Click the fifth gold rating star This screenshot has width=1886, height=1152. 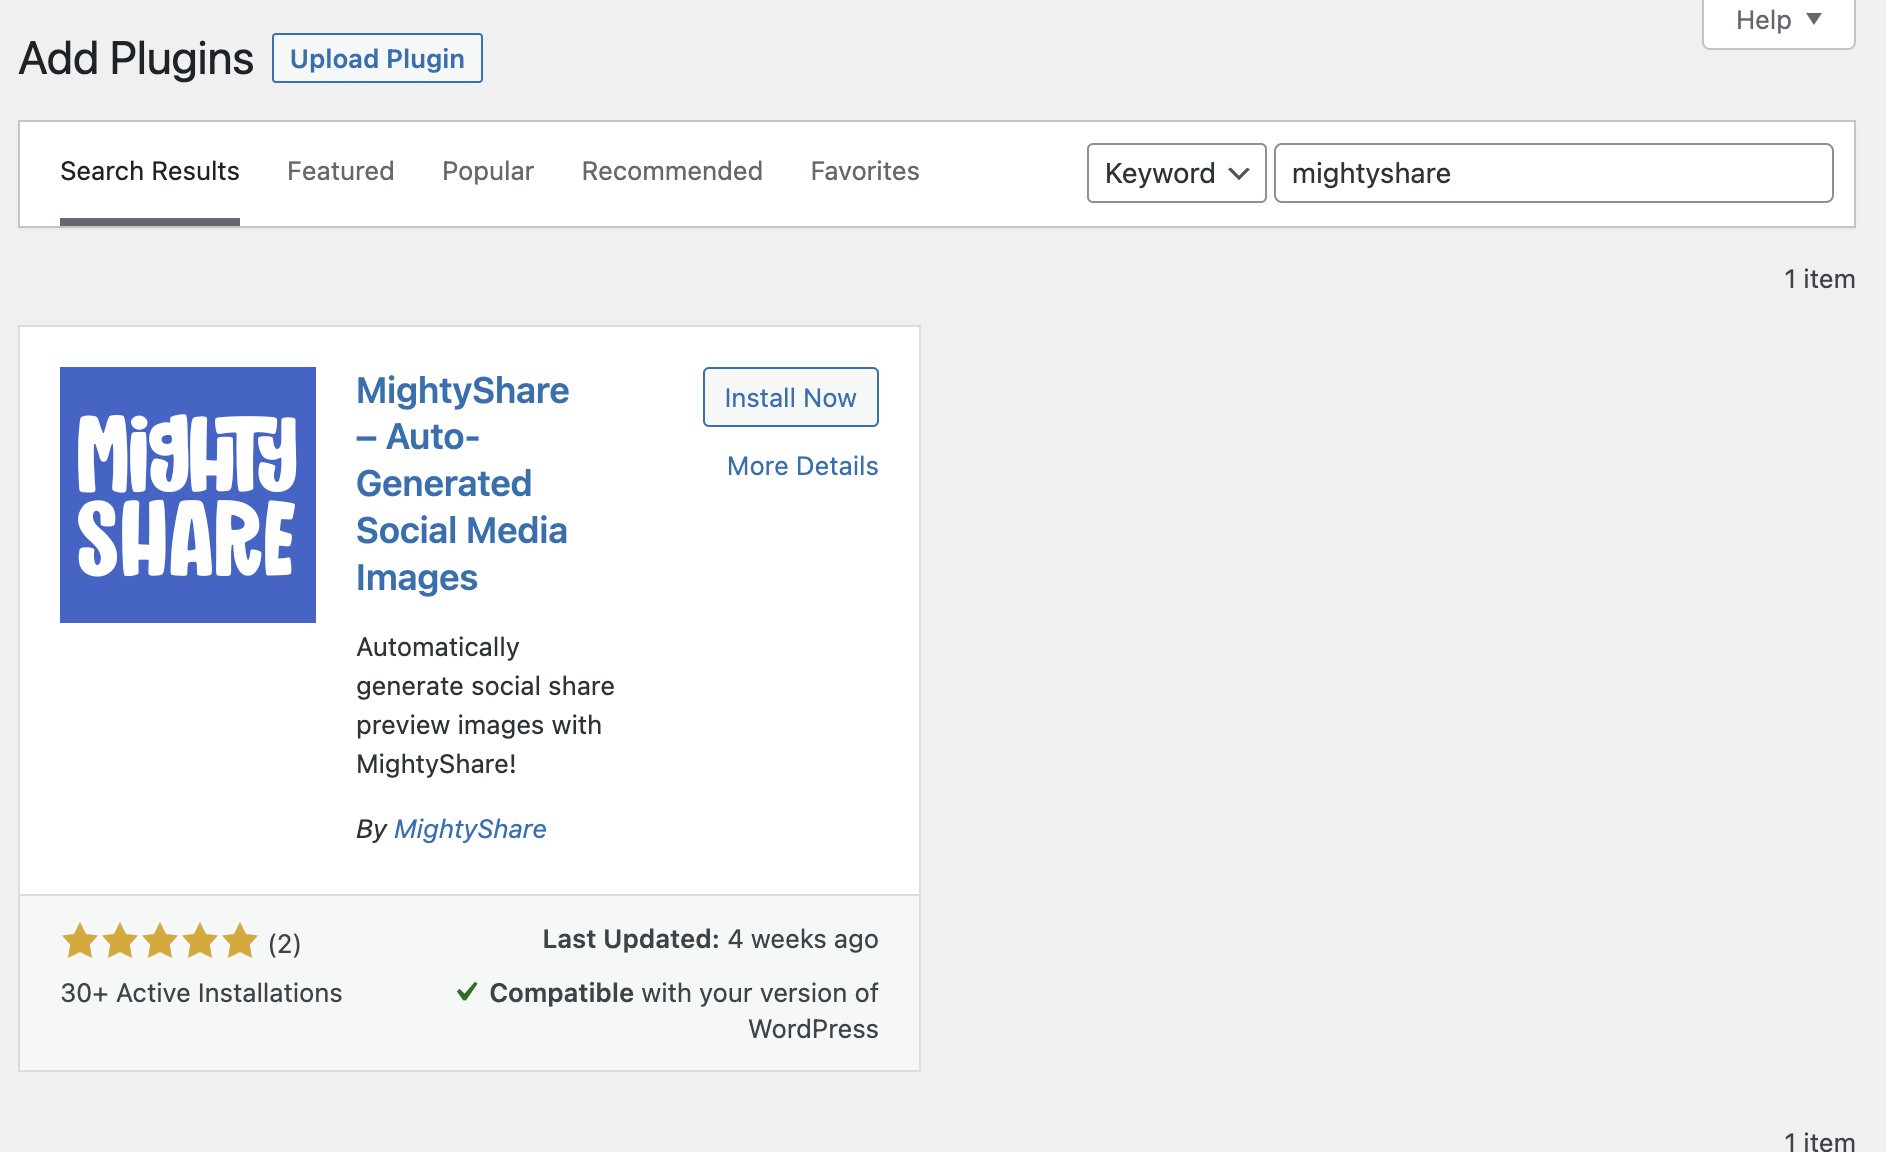239,941
